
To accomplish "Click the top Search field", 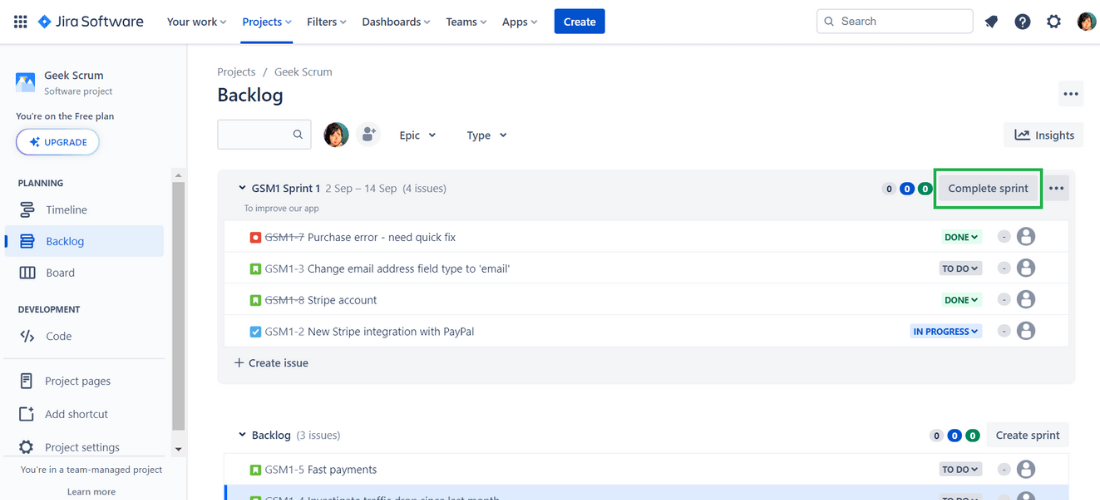I will 894,21.
